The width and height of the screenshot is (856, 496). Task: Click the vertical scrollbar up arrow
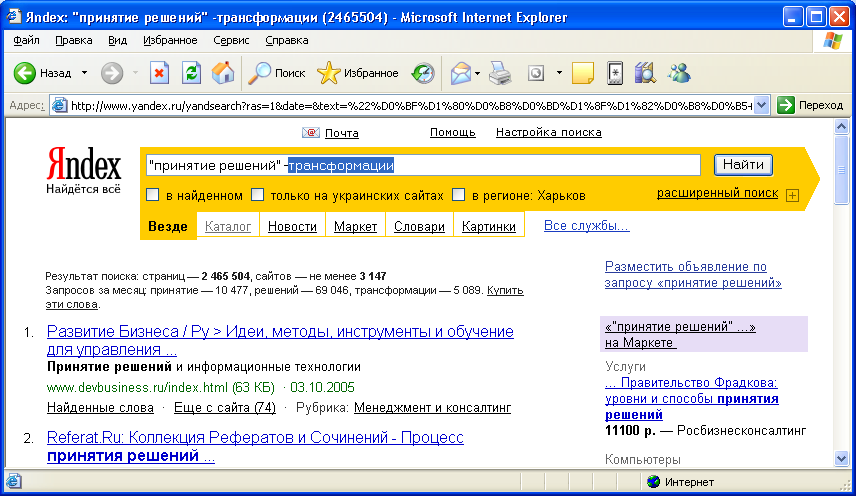click(x=841, y=127)
